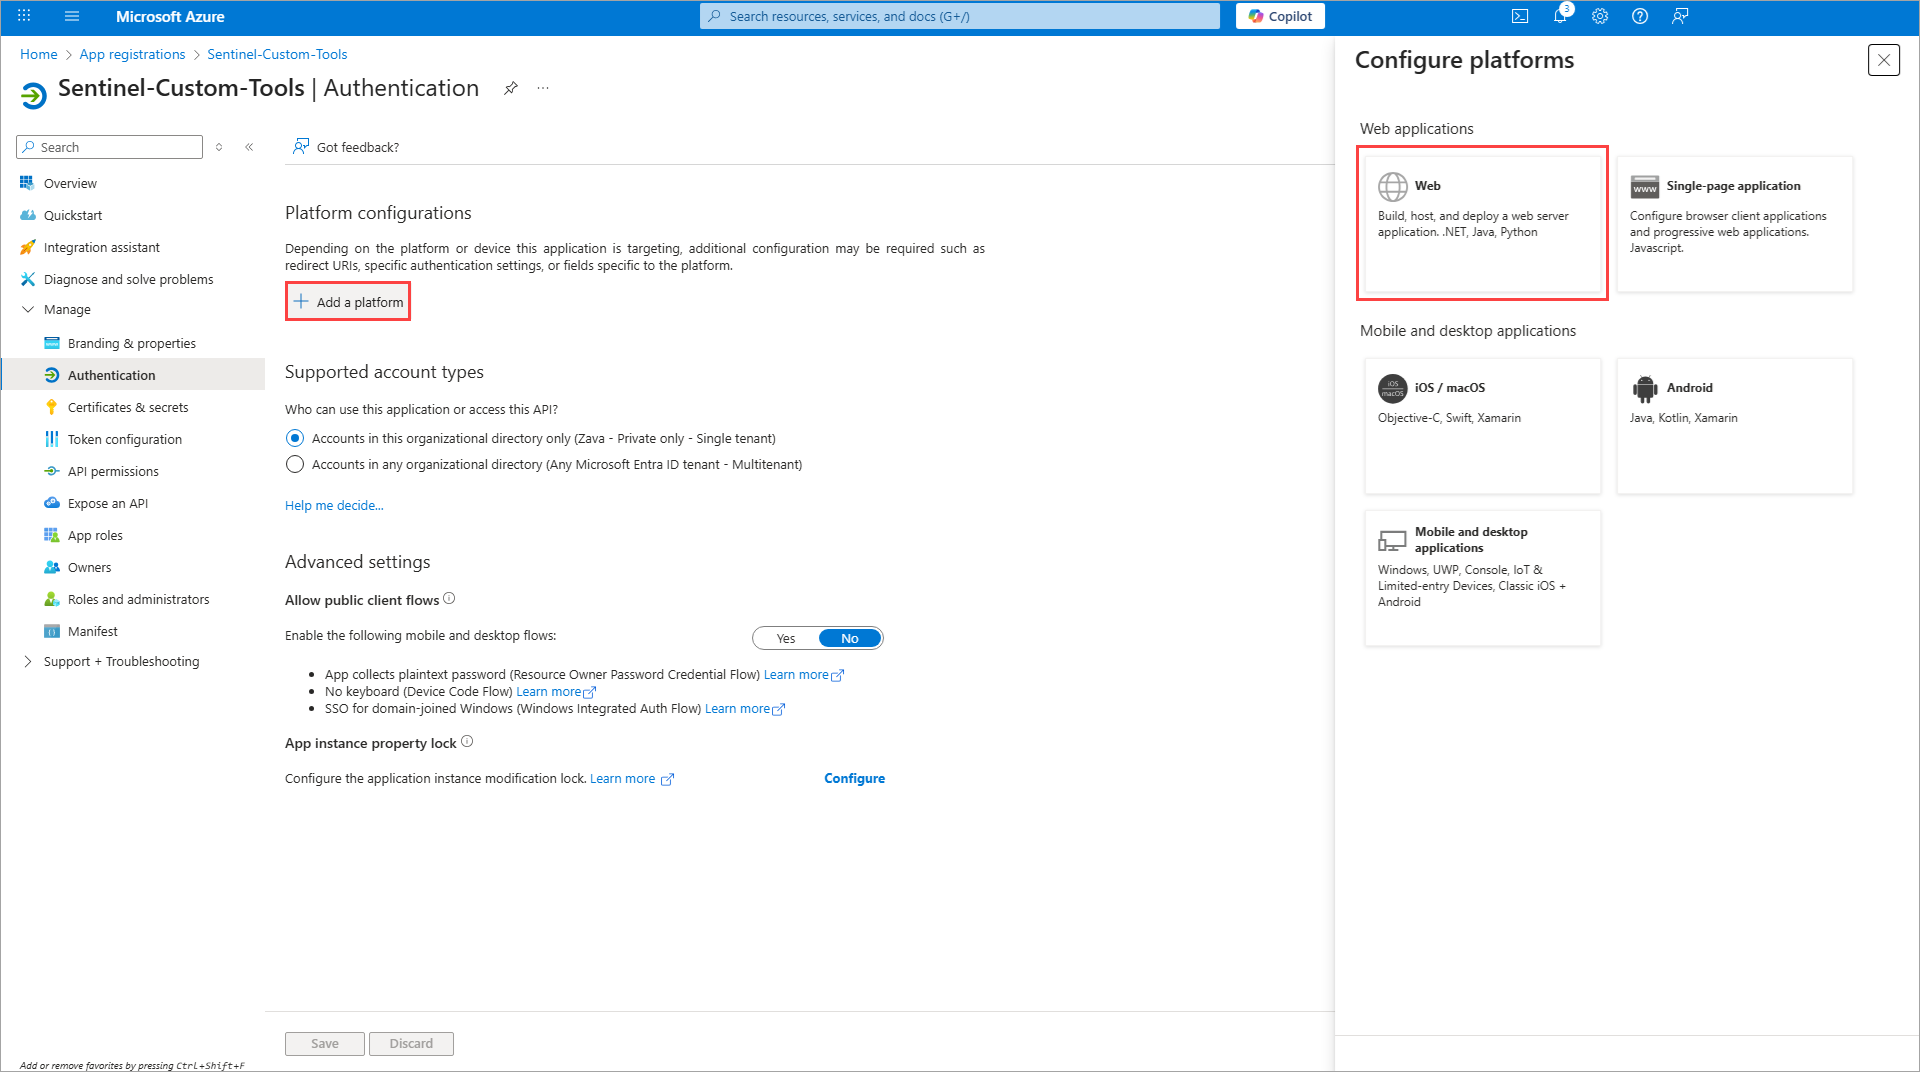1920x1072 pixels.
Task: Open Copilot from the top bar
Action: (1280, 16)
